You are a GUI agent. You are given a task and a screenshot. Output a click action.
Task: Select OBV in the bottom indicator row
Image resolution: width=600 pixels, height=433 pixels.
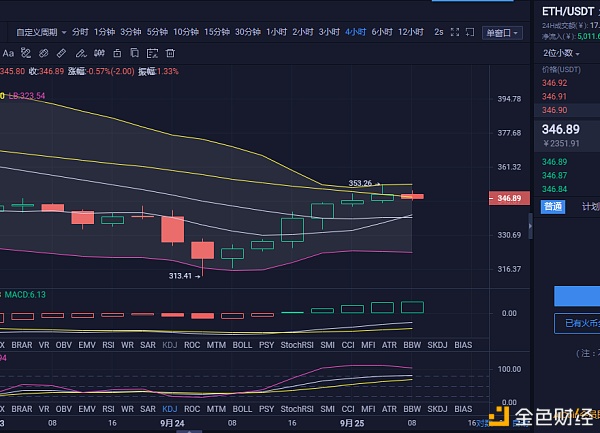click(x=64, y=409)
